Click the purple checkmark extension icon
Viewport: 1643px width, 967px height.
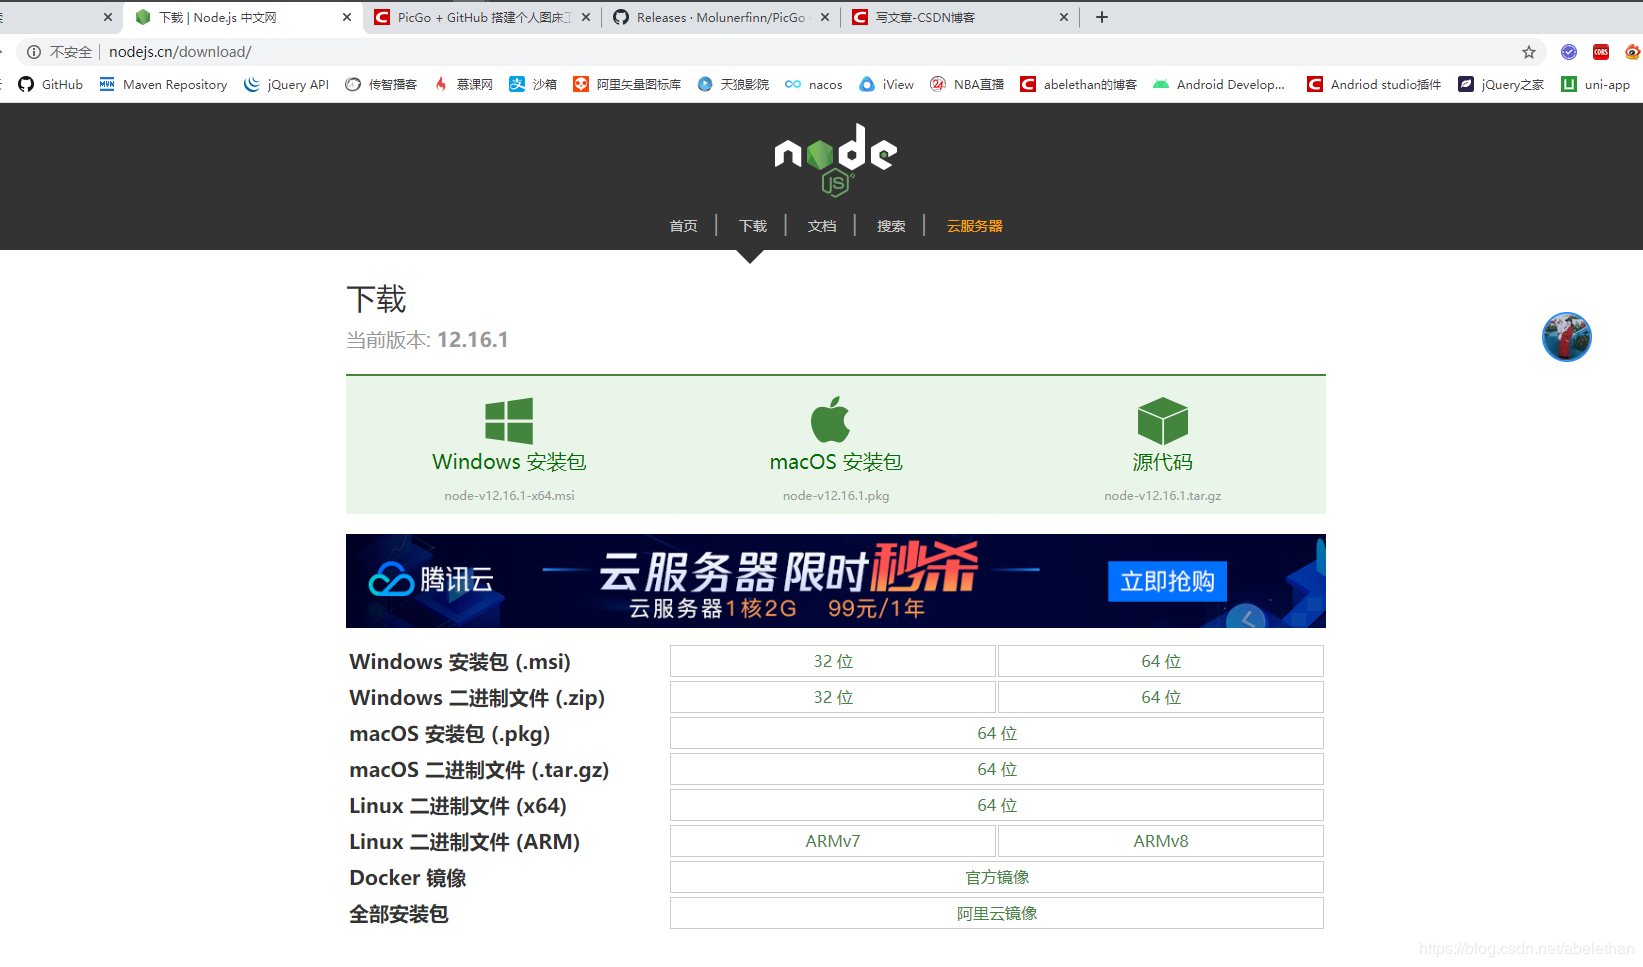[1569, 52]
